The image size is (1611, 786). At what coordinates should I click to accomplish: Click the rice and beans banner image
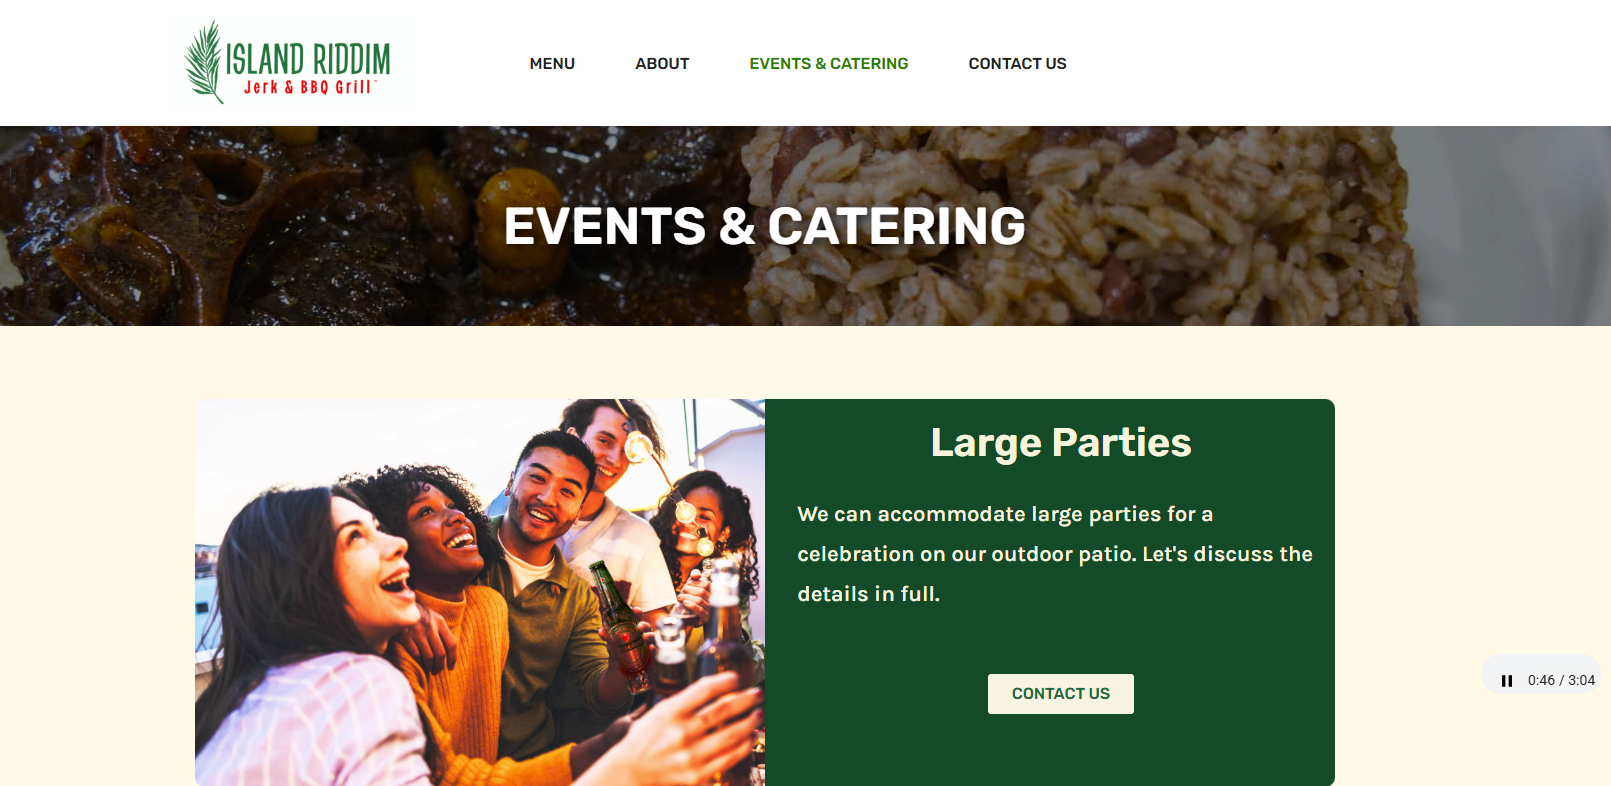1080,226
